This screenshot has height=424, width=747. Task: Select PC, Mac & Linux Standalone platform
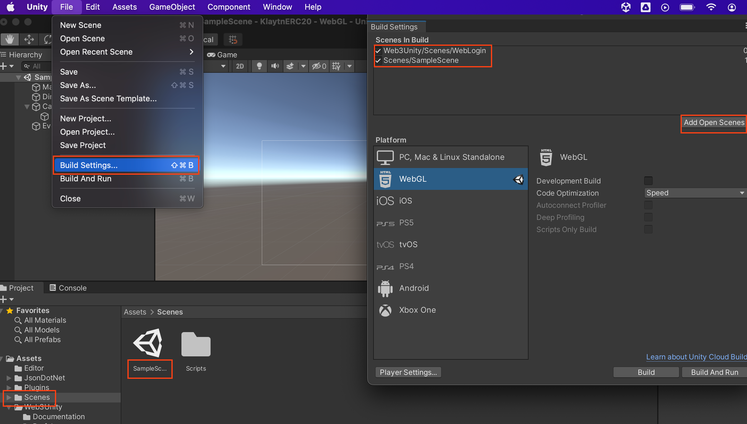click(451, 157)
